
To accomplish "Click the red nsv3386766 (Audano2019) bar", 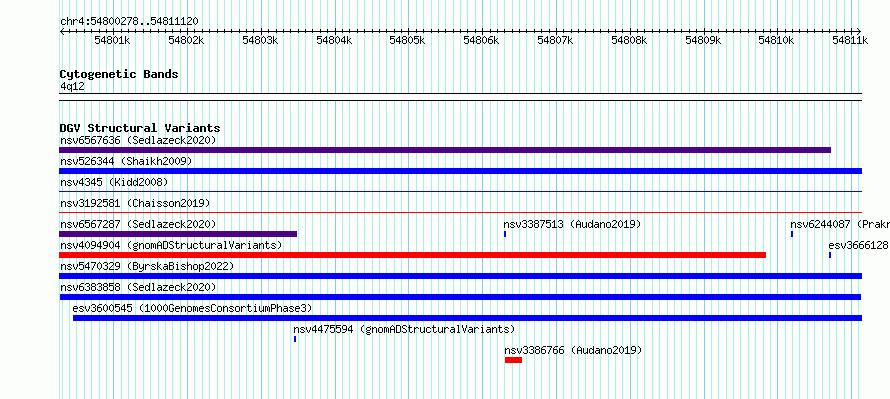I will [513, 360].
